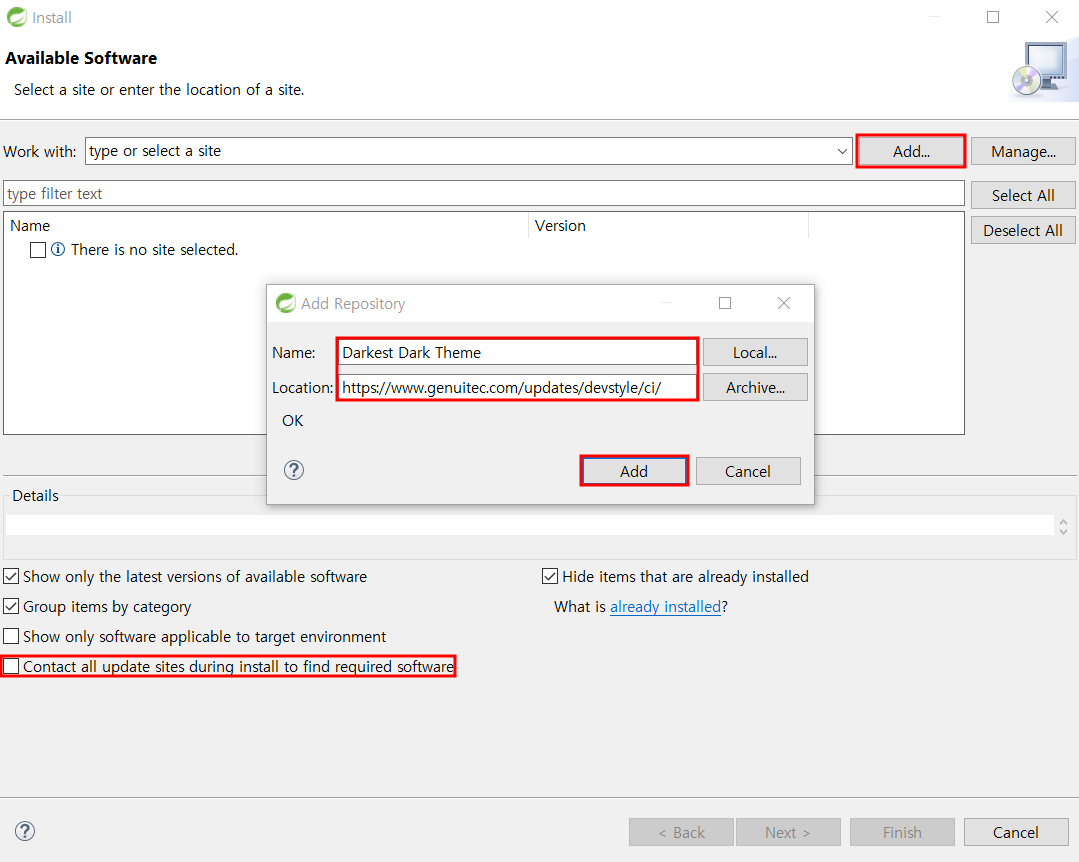Click the Spring leaf icon in Install title bar

tap(17, 17)
